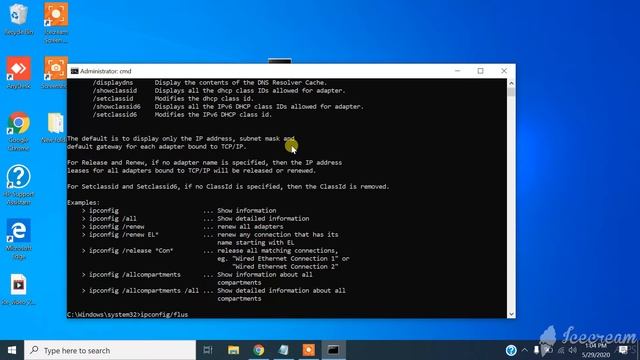Open File Explorer from the taskbar
The width and height of the screenshot is (640, 360).
pos(233,350)
